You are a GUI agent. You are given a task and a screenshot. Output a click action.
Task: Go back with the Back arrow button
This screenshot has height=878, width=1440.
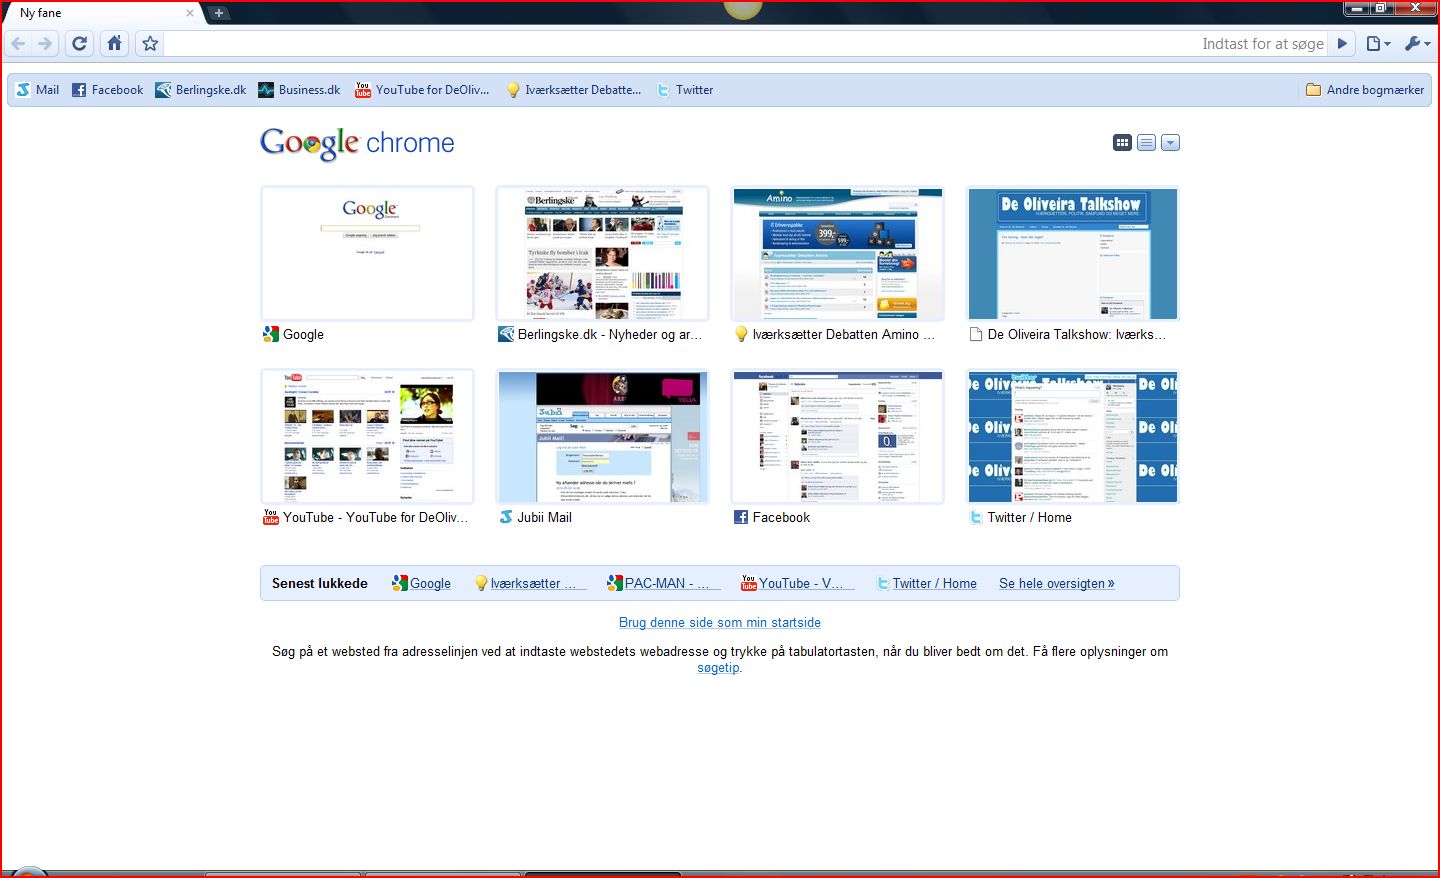point(18,44)
